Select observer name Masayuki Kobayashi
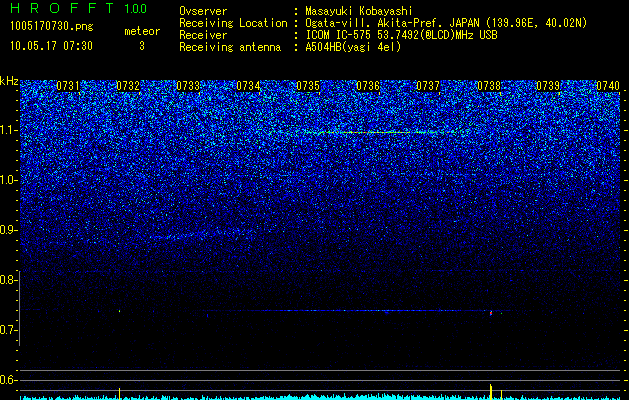Screen dimensions: 629x400 click(359, 12)
